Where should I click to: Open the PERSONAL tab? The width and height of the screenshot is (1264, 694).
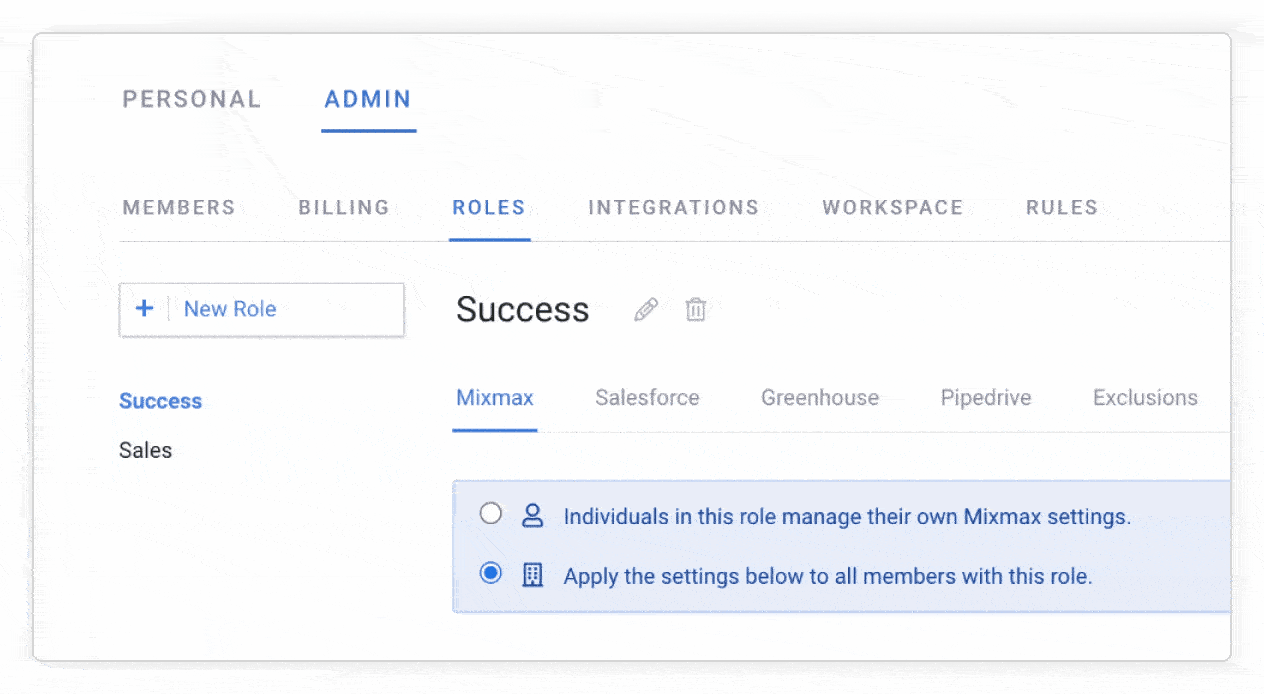(x=191, y=98)
